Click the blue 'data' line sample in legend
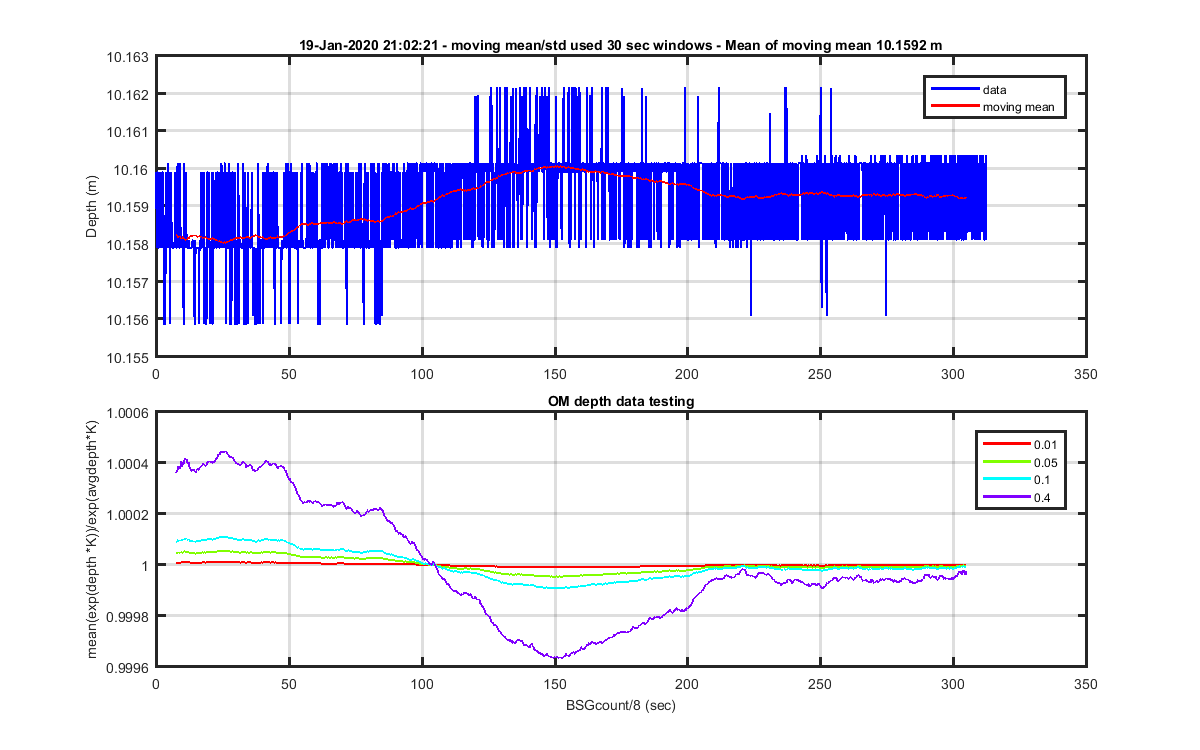This screenshot has width=1200, height=750. (x=954, y=90)
